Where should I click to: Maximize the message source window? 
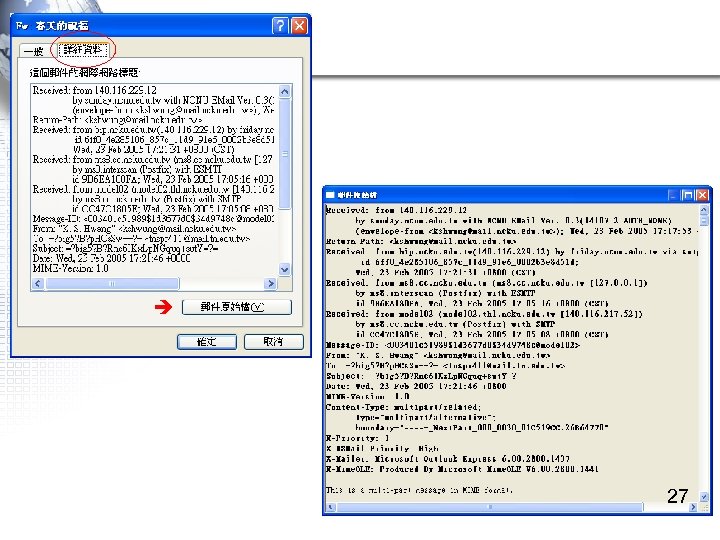coord(687,195)
